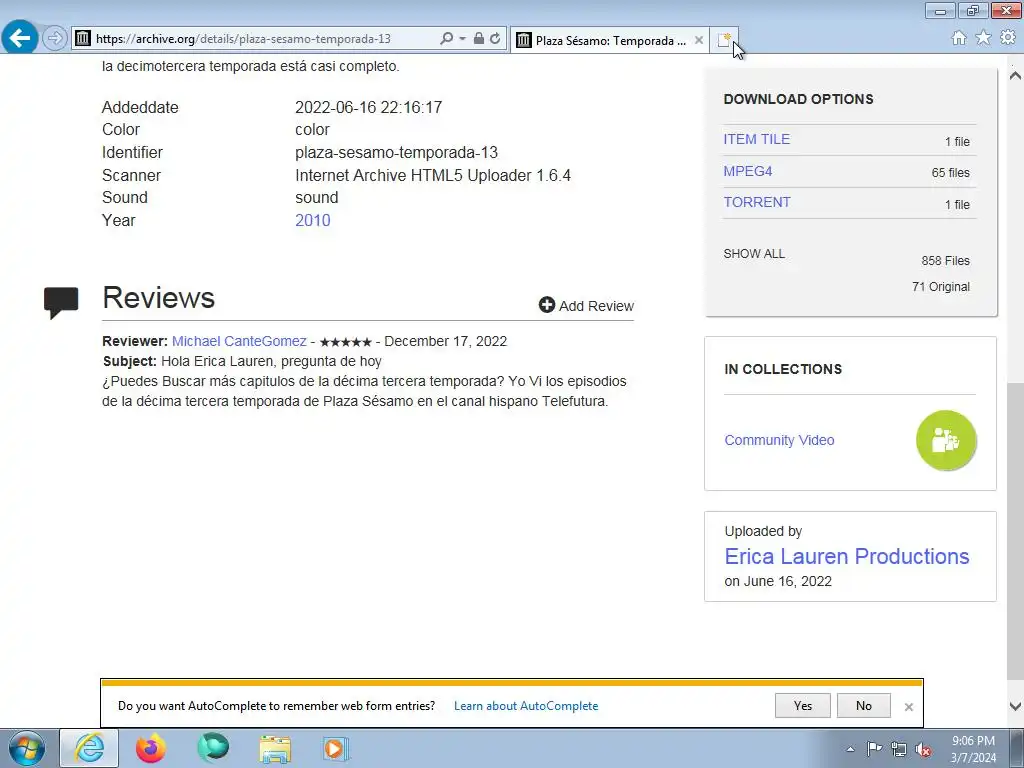
Task: Select the Plaza Sésamo: Temporada tab
Action: [609, 40]
